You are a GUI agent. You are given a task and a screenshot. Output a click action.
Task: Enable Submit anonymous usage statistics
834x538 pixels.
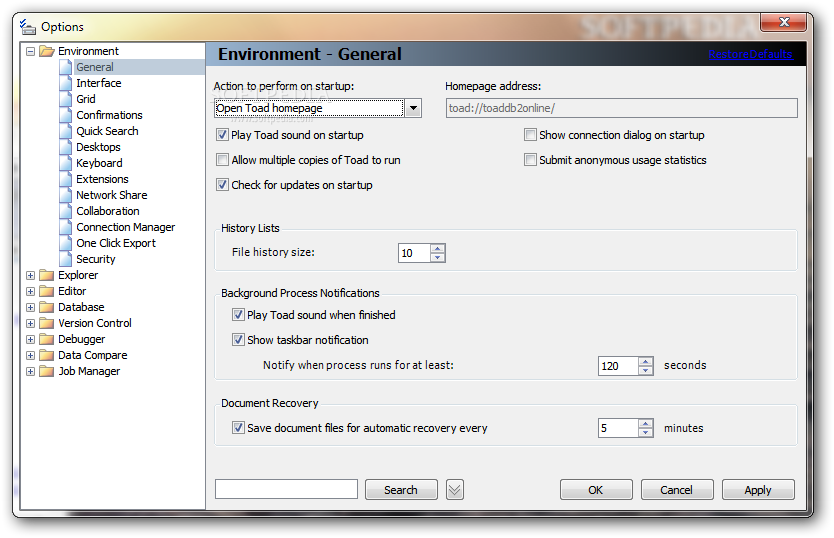[x=530, y=160]
